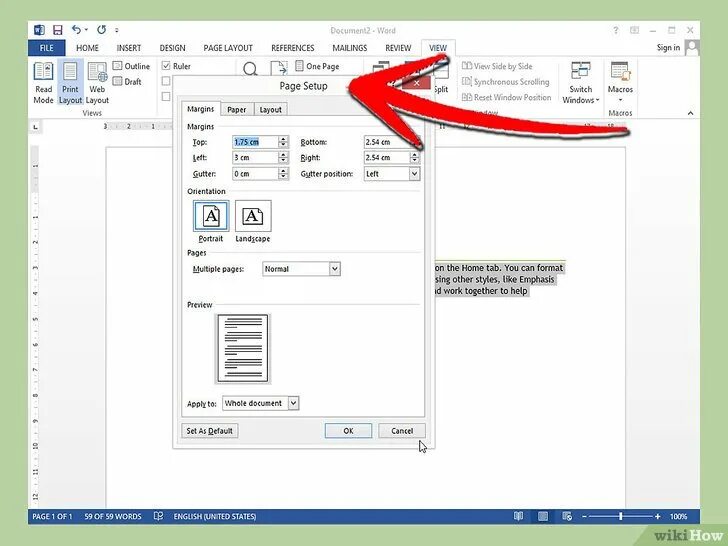
Task: Select the Margins tab
Action: (201, 109)
